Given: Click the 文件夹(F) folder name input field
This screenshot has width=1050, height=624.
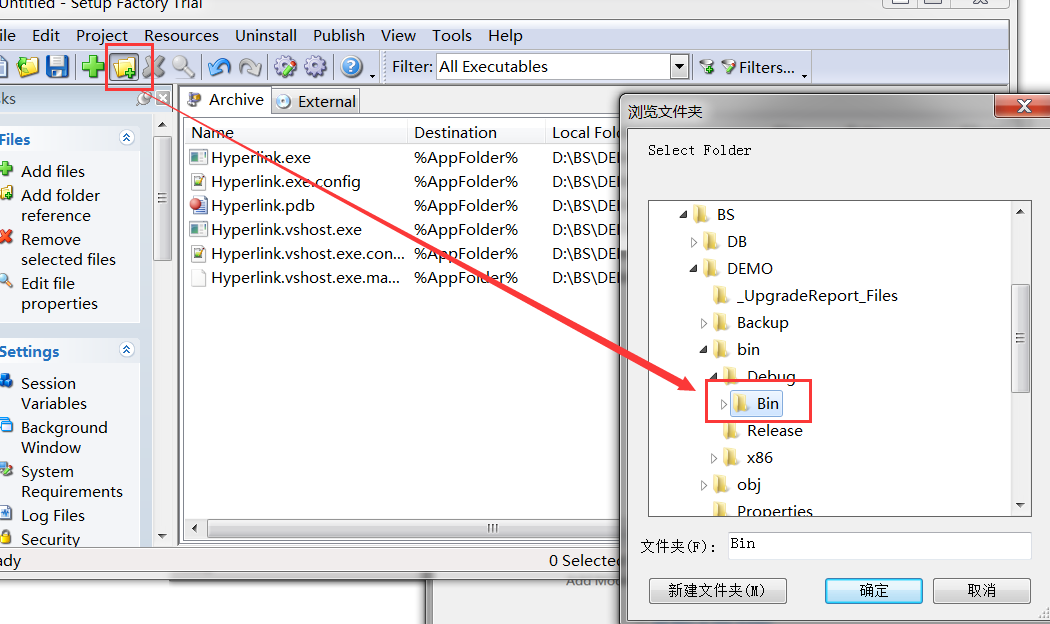Looking at the screenshot, I should point(879,545).
